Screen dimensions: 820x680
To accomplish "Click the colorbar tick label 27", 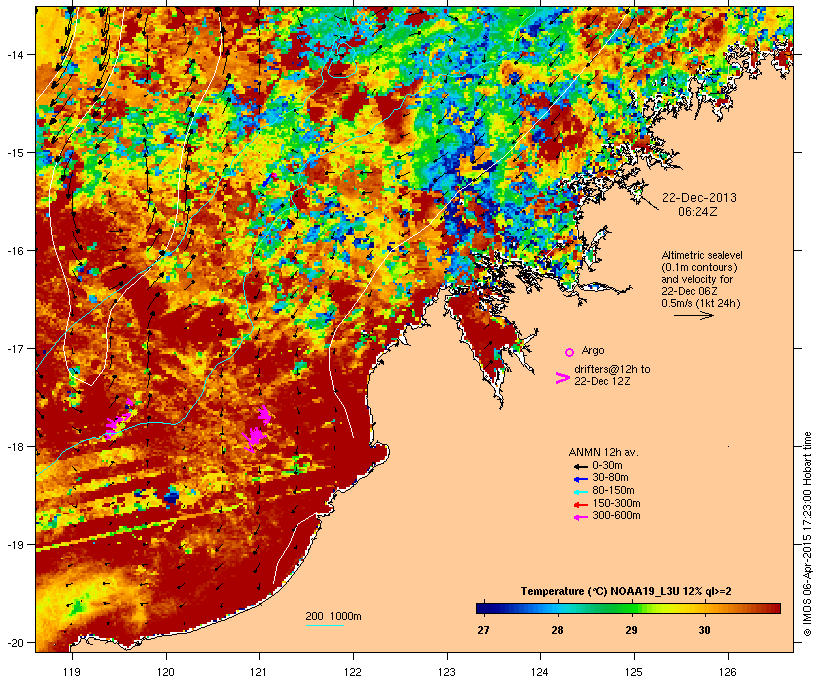I will coord(483,630).
